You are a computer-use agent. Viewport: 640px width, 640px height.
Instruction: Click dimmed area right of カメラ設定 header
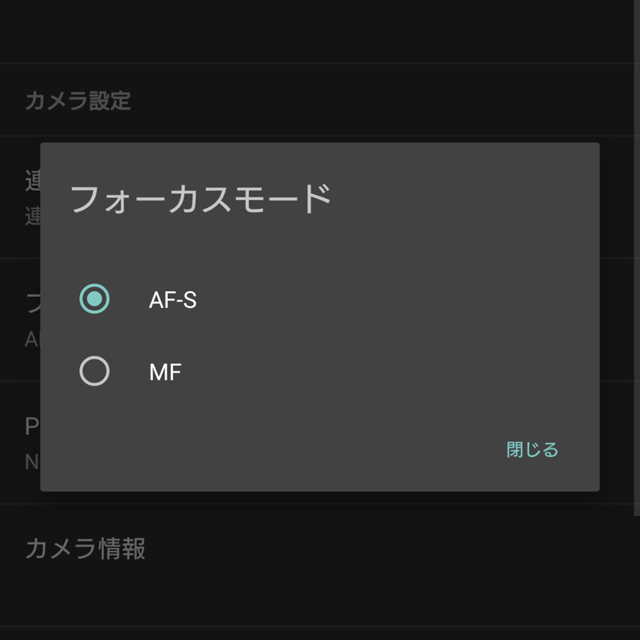tap(400, 100)
